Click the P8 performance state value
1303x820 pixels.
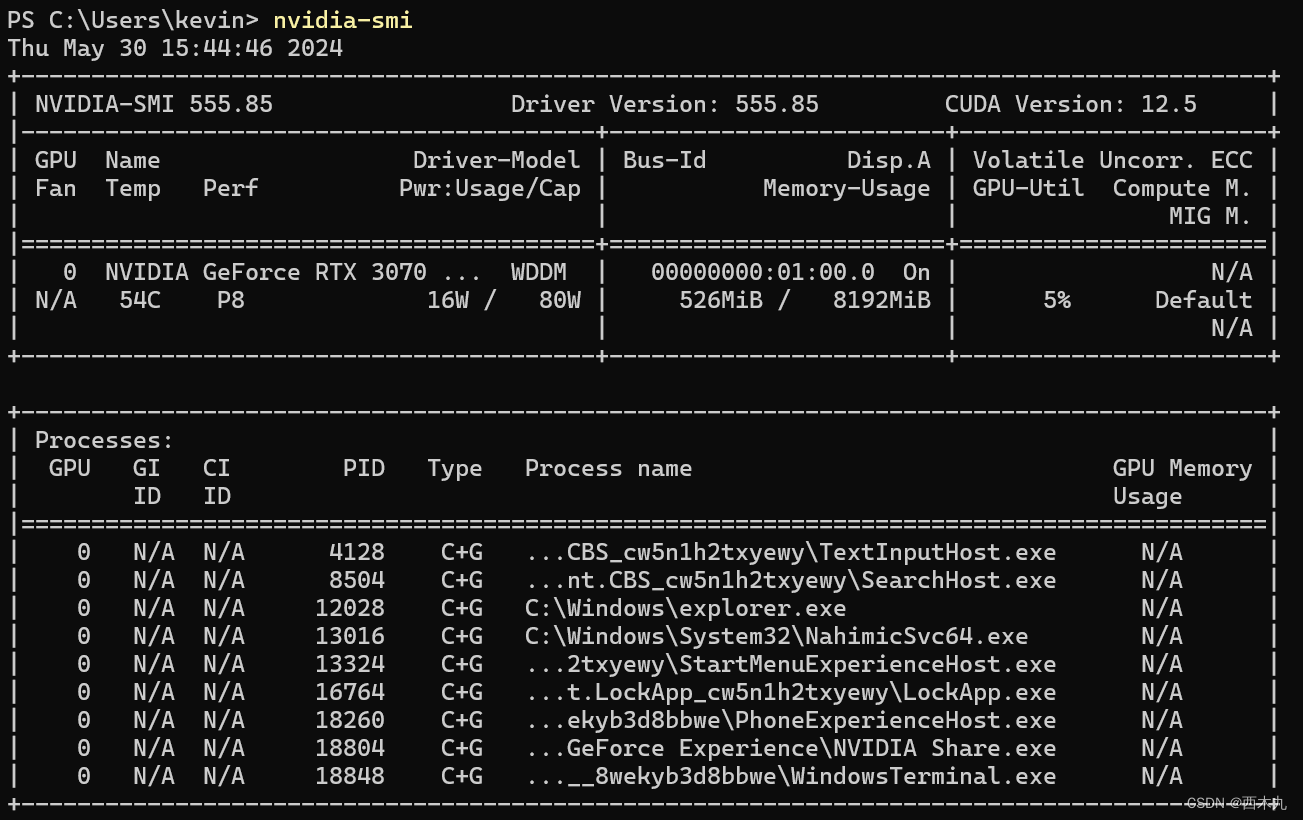(x=230, y=300)
